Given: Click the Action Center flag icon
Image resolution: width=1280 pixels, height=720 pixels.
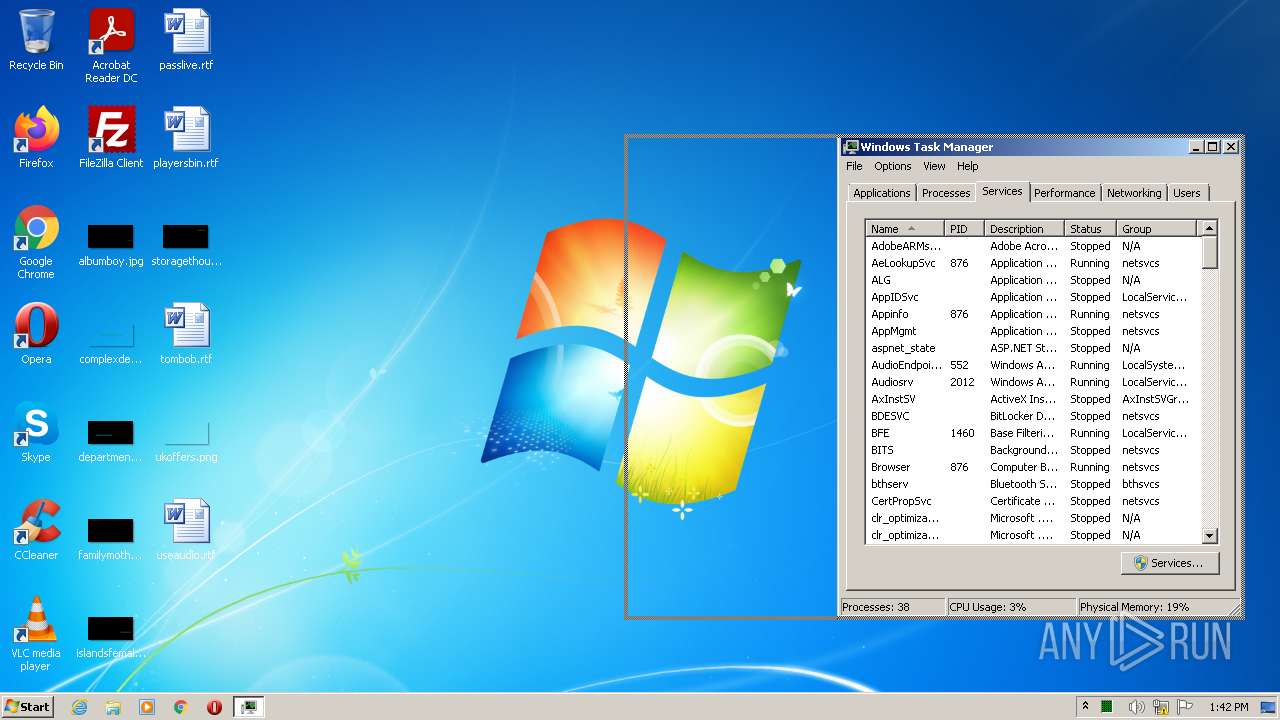Looking at the screenshot, I should [x=1185, y=707].
